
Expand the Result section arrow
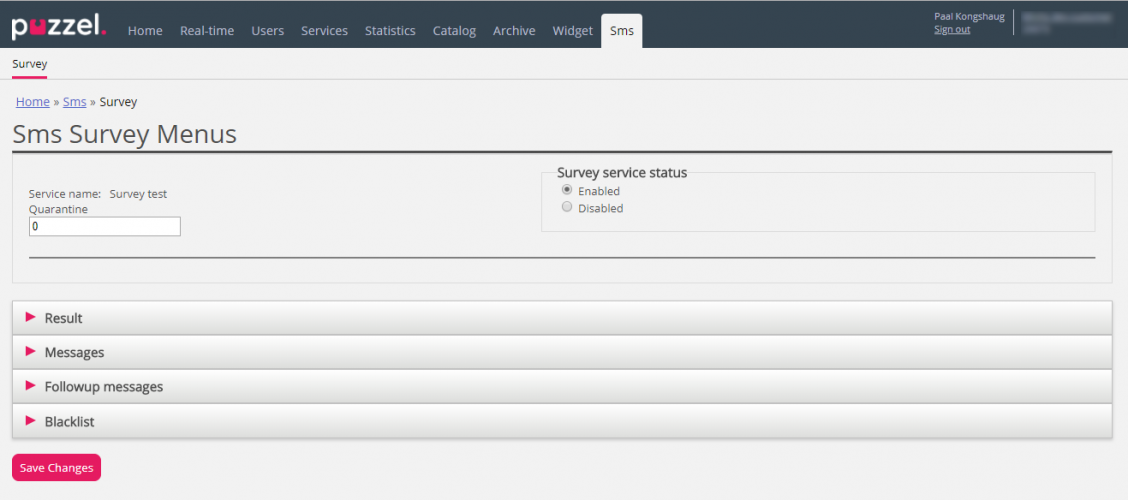[x=30, y=318]
